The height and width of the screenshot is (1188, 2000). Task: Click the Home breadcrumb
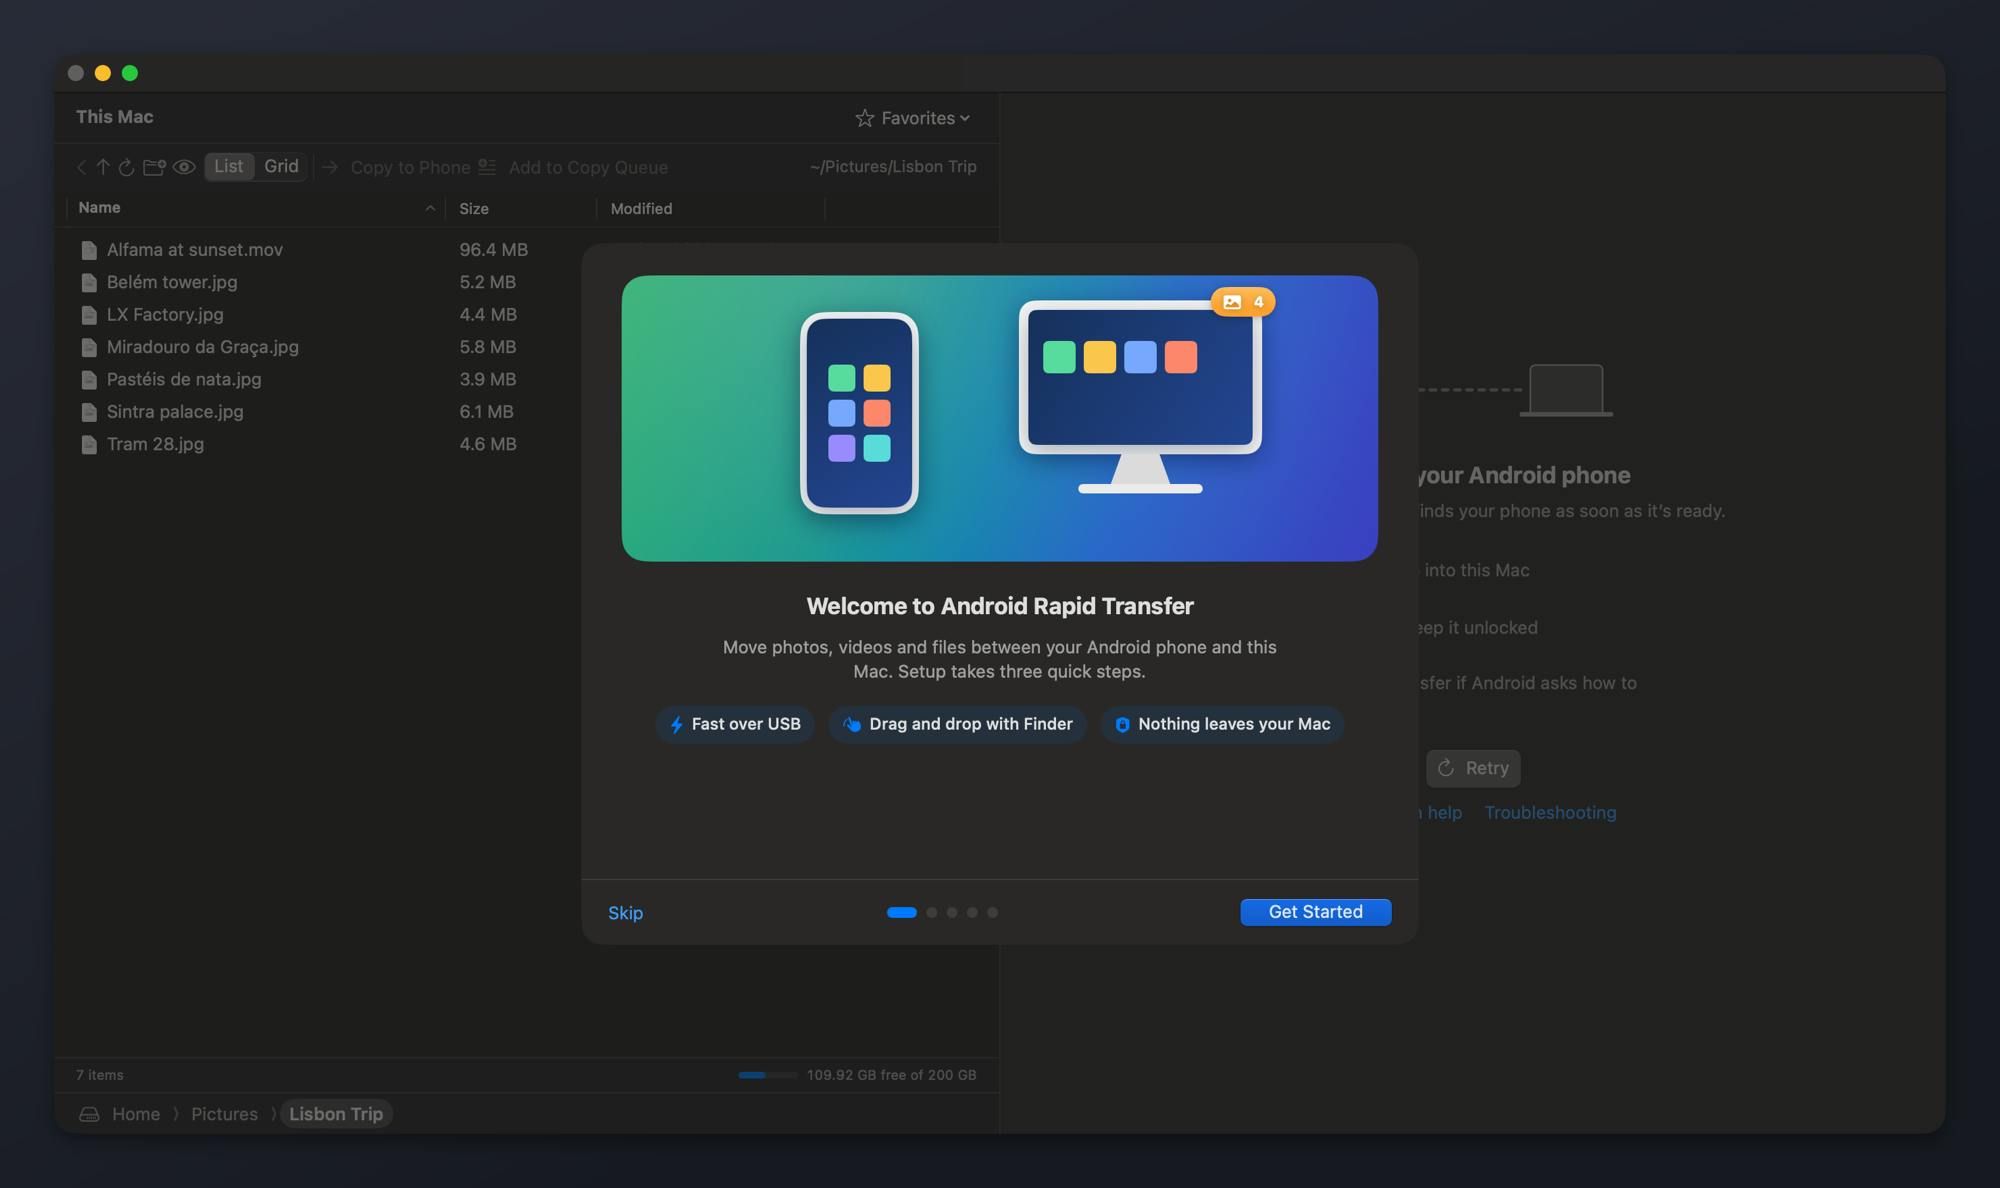click(136, 1114)
